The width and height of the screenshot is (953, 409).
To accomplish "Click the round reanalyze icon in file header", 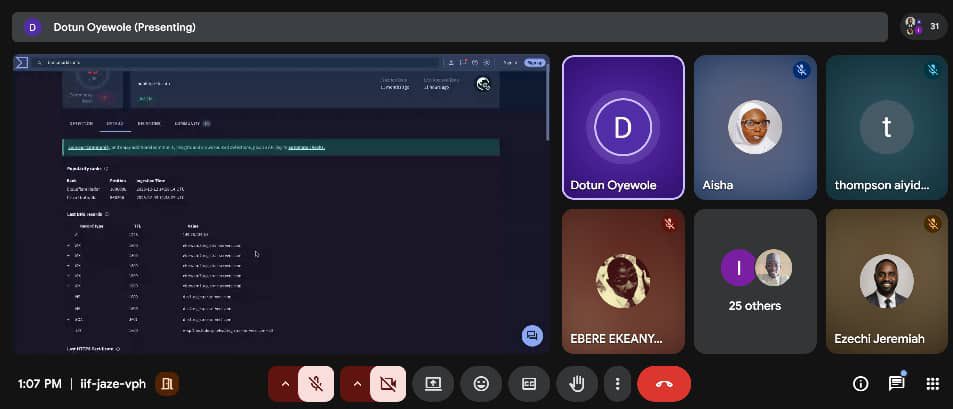I will 484,84.
